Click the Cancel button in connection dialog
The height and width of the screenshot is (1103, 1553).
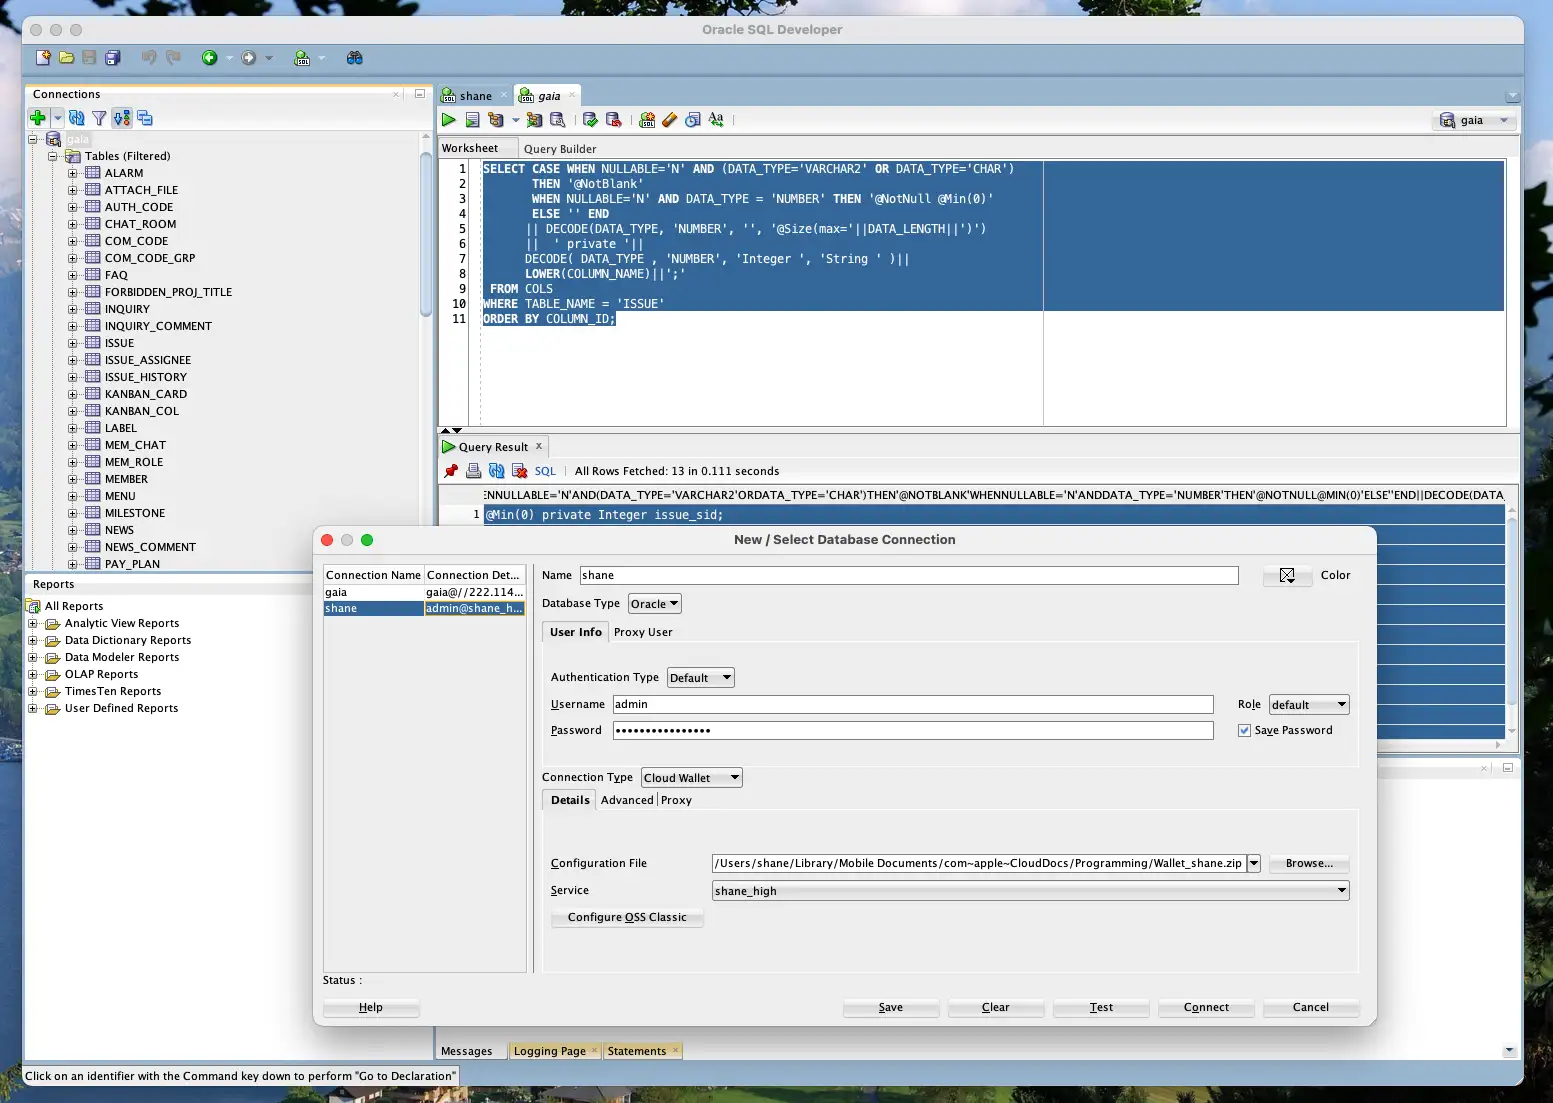(x=1311, y=1008)
